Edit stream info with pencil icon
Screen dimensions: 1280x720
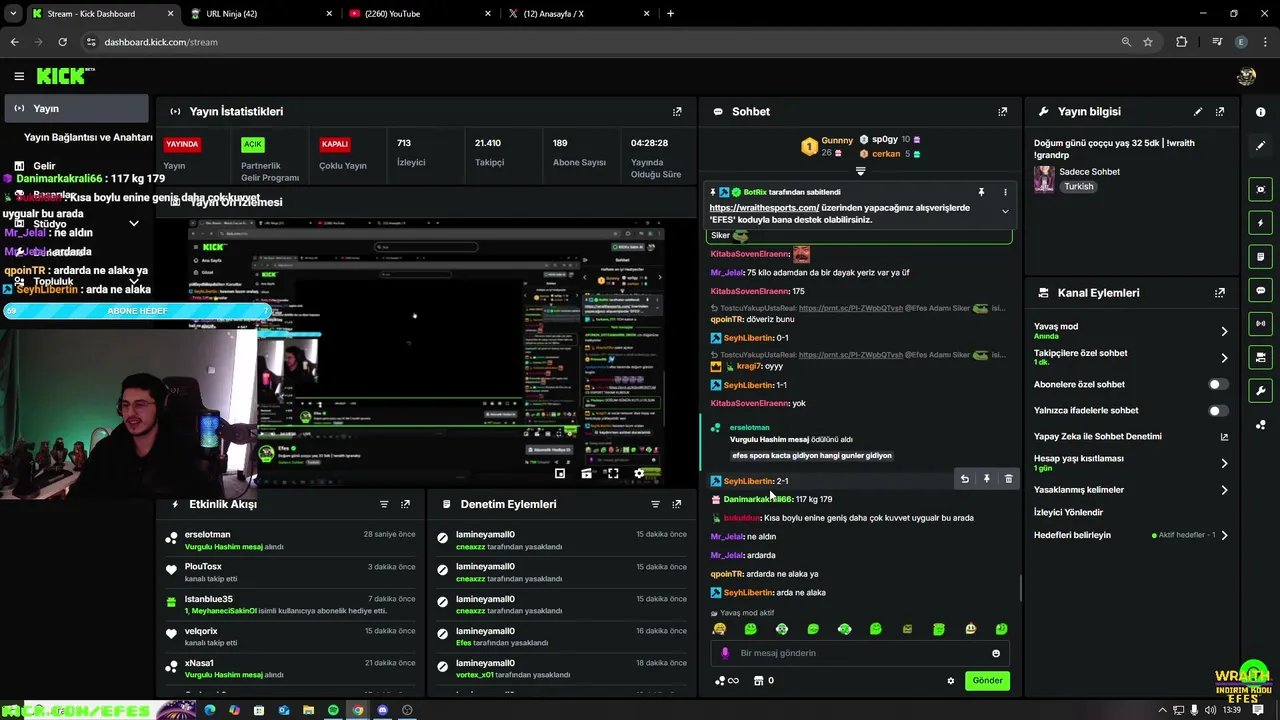coord(1198,112)
